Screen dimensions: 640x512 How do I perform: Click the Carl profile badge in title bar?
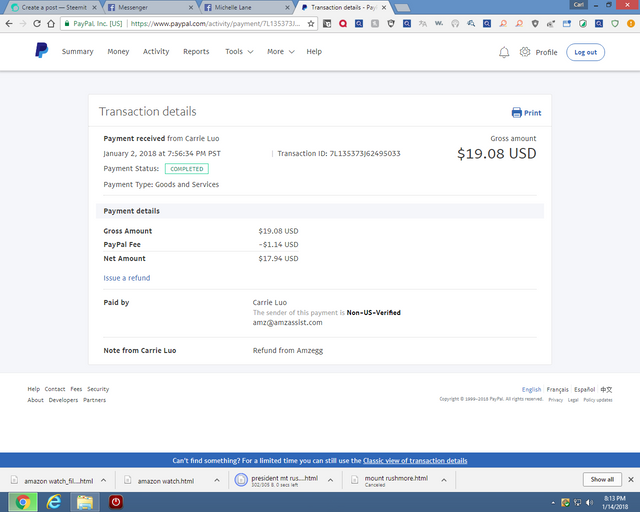click(578, 4)
